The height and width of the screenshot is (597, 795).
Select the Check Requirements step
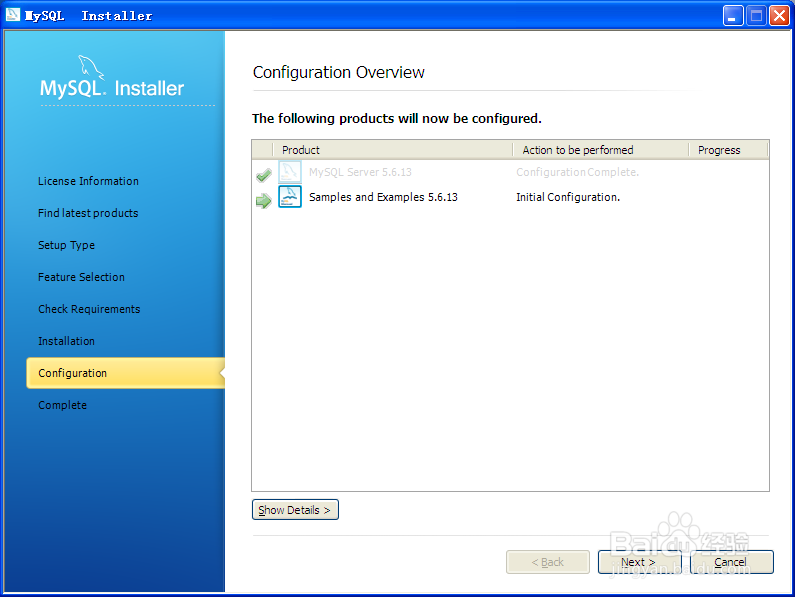(x=89, y=309)
